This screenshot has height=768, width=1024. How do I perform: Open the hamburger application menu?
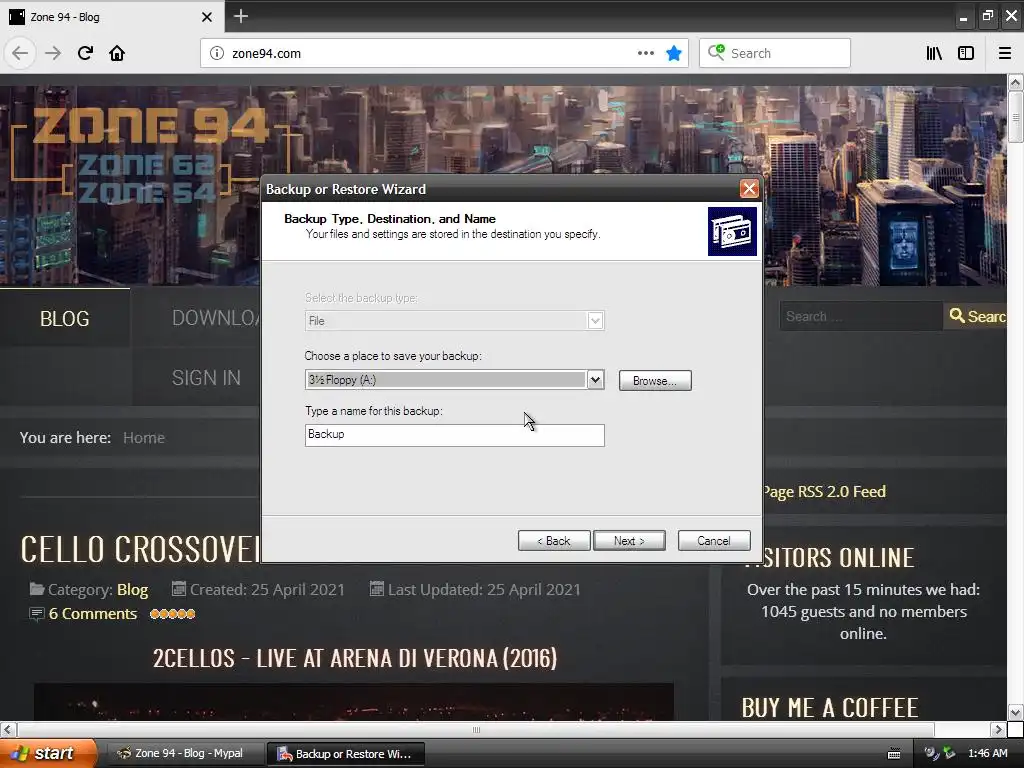click(1004, 53)
